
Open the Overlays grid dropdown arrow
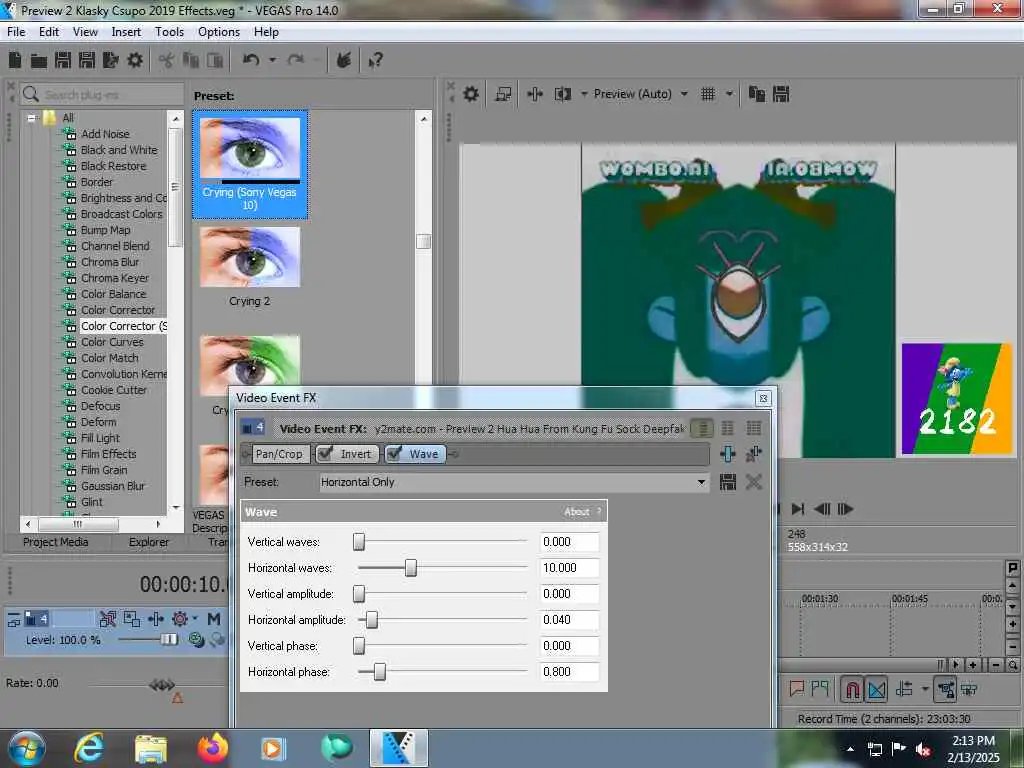click(729, 94)
